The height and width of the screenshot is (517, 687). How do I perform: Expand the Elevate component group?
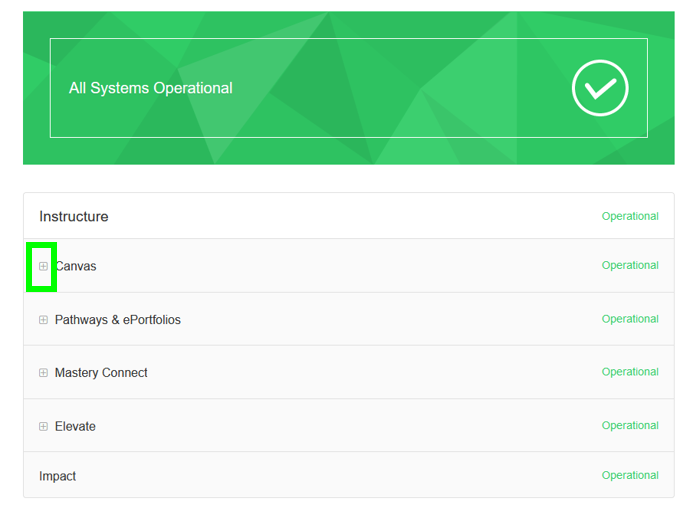43,426
